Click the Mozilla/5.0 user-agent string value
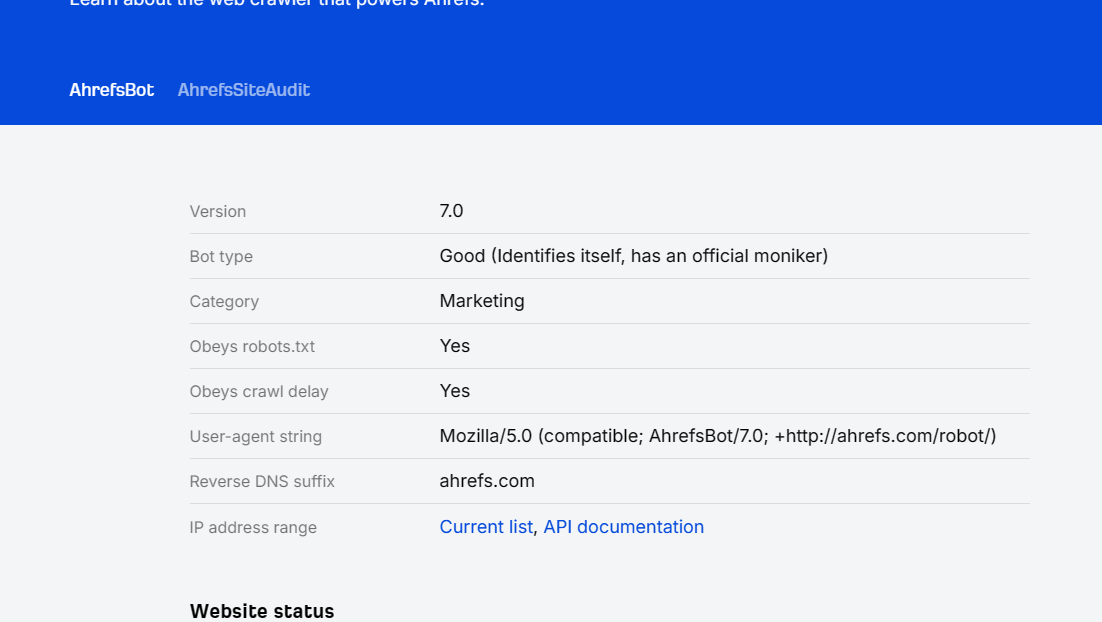 tap(717, 436)
